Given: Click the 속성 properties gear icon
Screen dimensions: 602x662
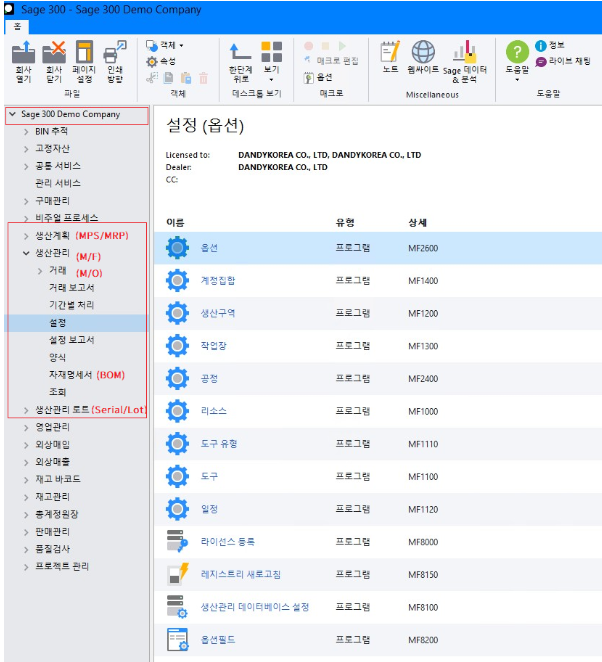Looking at the screenshot, I should pos(152,62).
